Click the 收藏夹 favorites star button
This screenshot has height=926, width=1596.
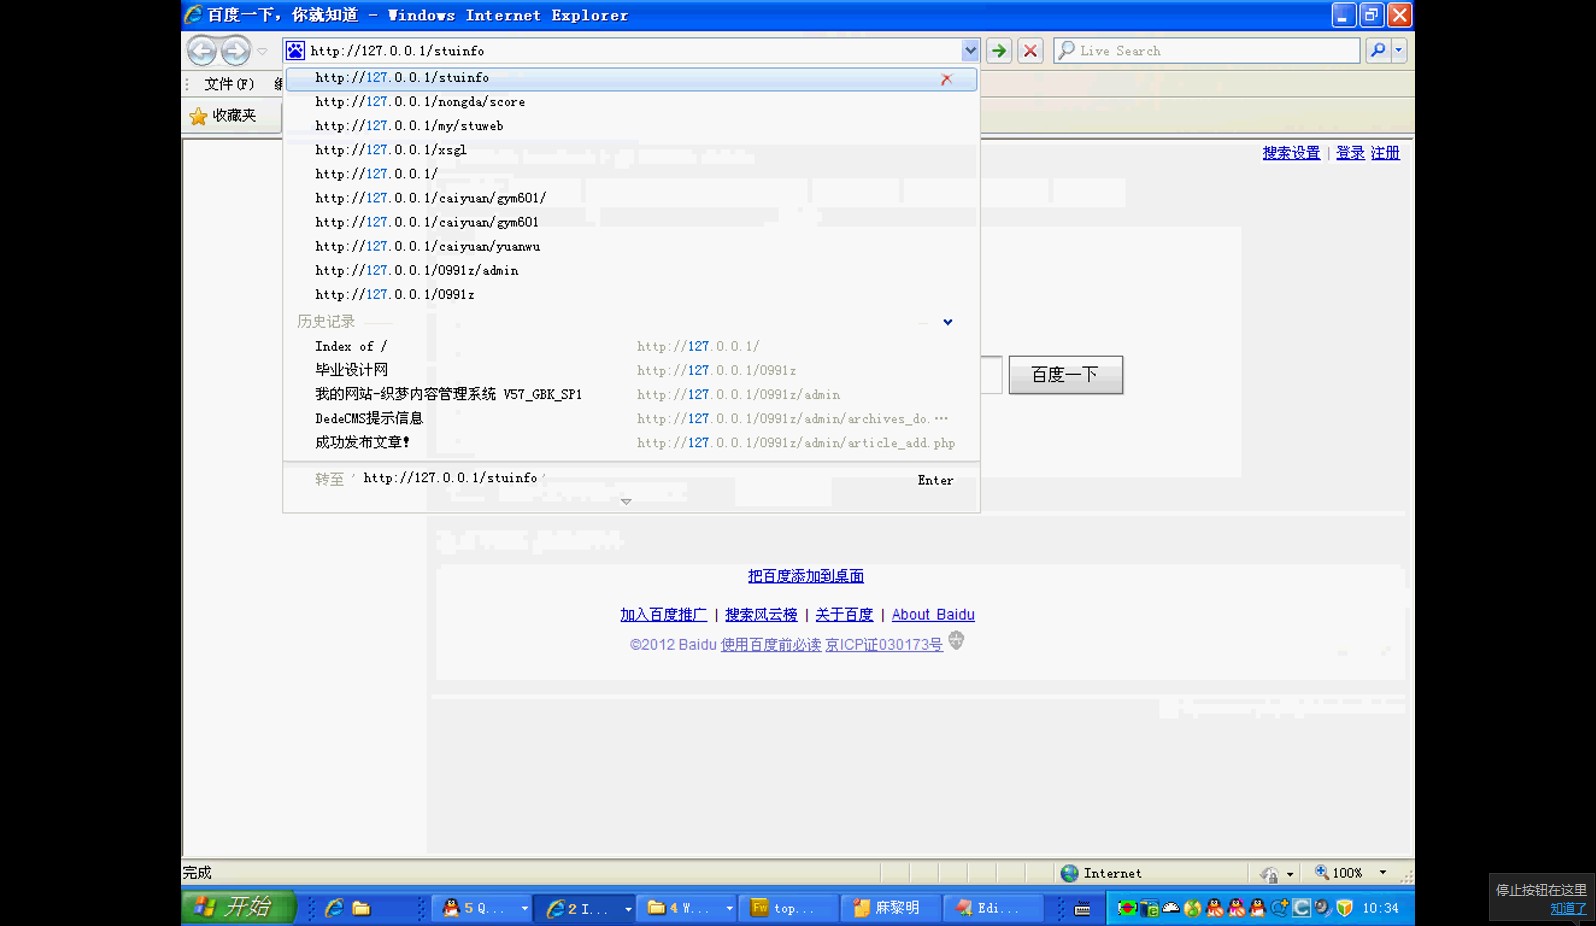click(x=223, y=116)
